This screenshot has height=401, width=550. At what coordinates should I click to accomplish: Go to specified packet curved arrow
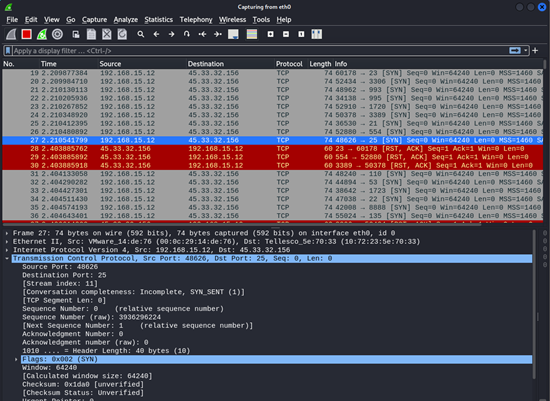coord(187,34)
